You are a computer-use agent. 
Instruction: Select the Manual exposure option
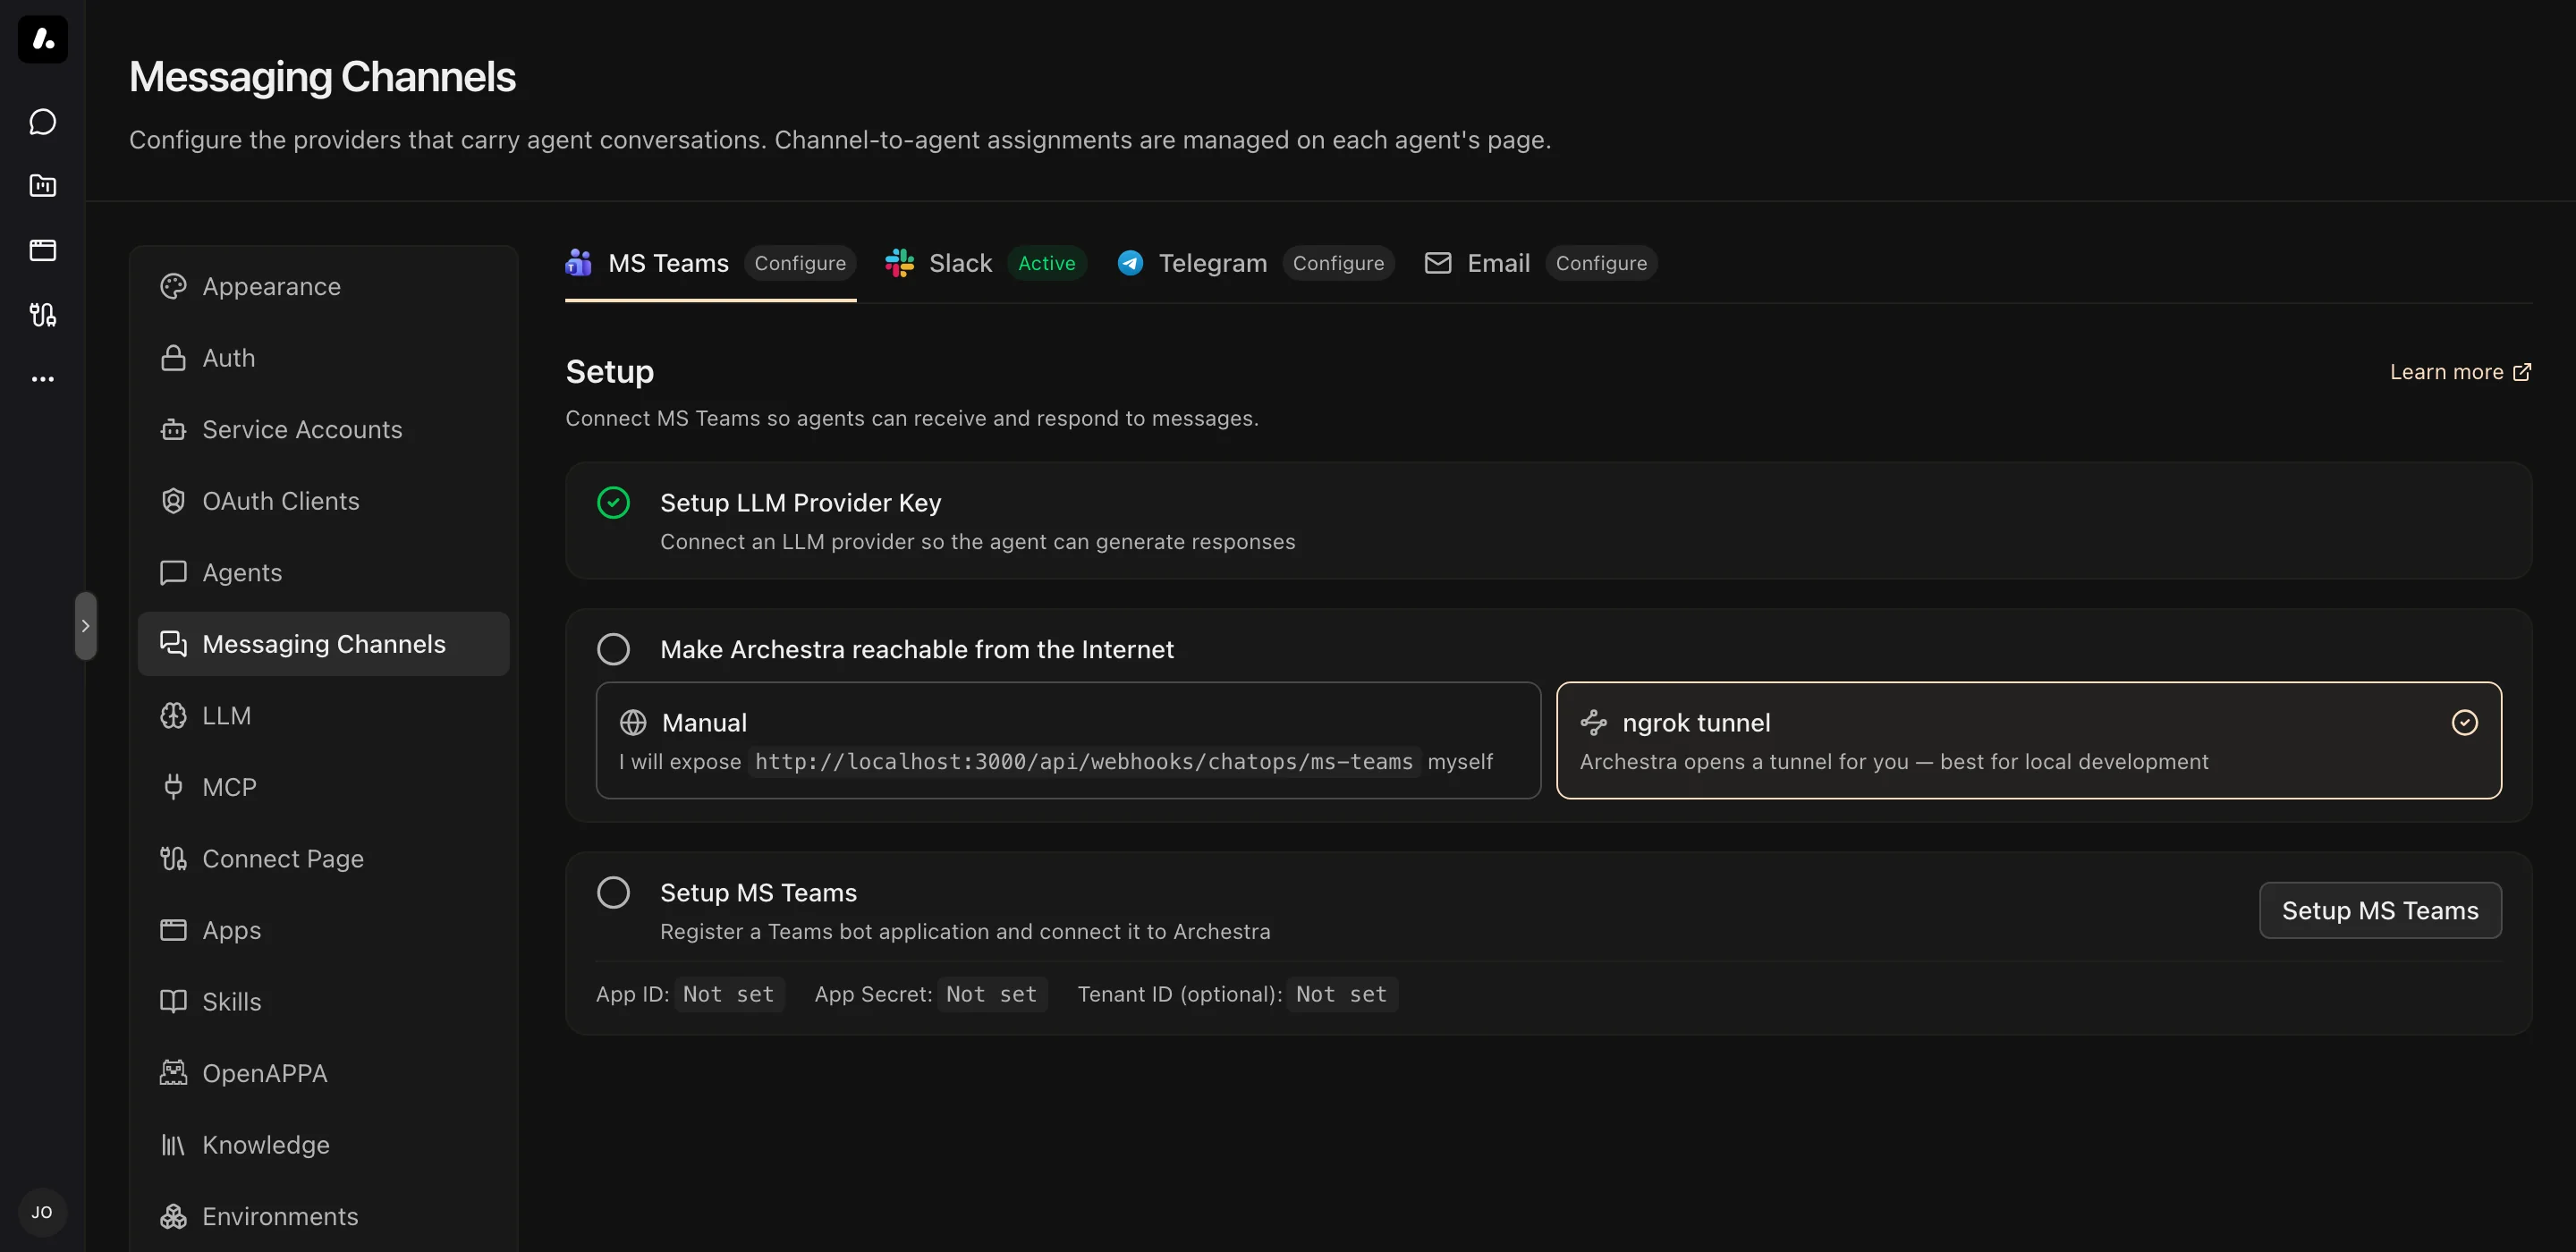pyautogui.click(x=1068, y=740)
